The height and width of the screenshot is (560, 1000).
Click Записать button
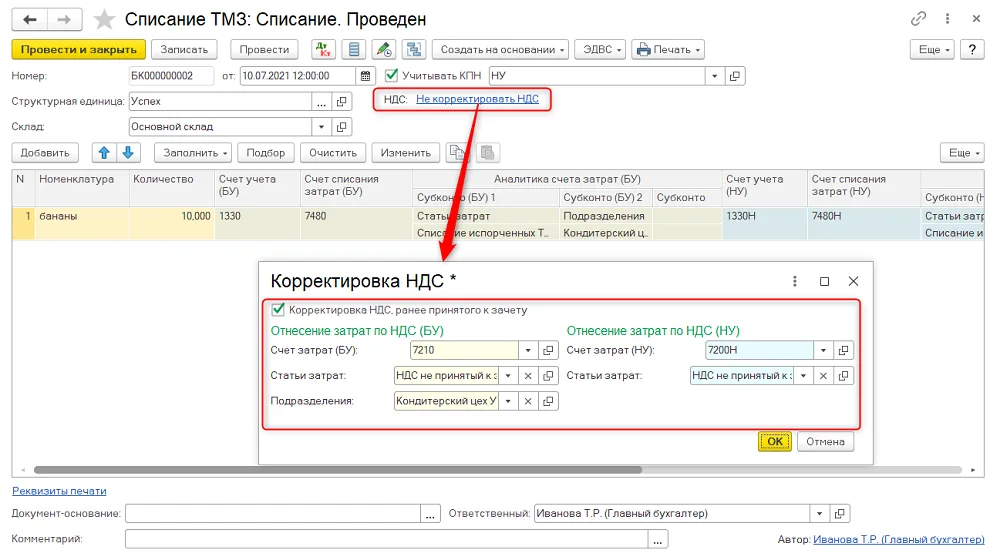click(184, 49)
